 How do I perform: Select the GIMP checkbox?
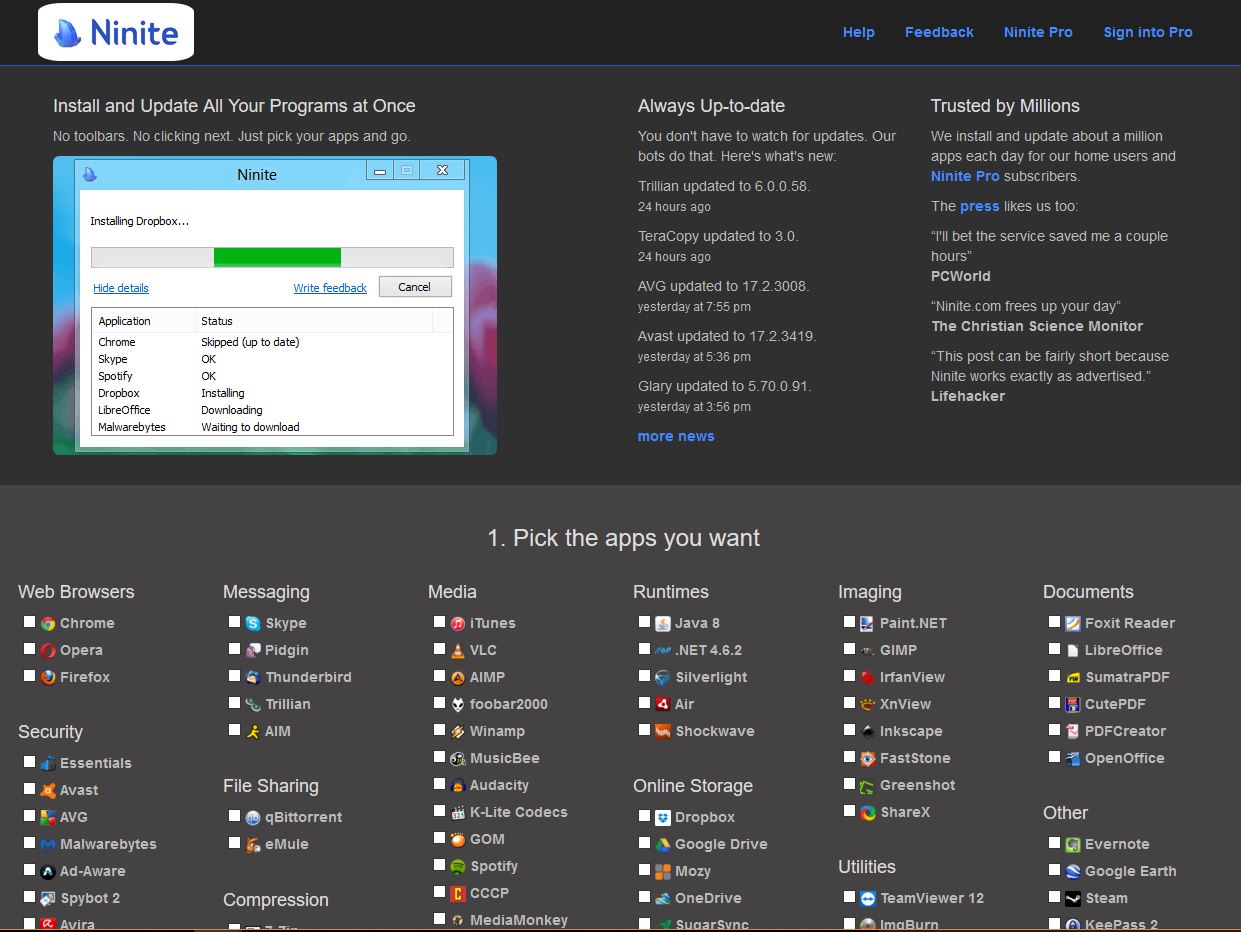849,649
